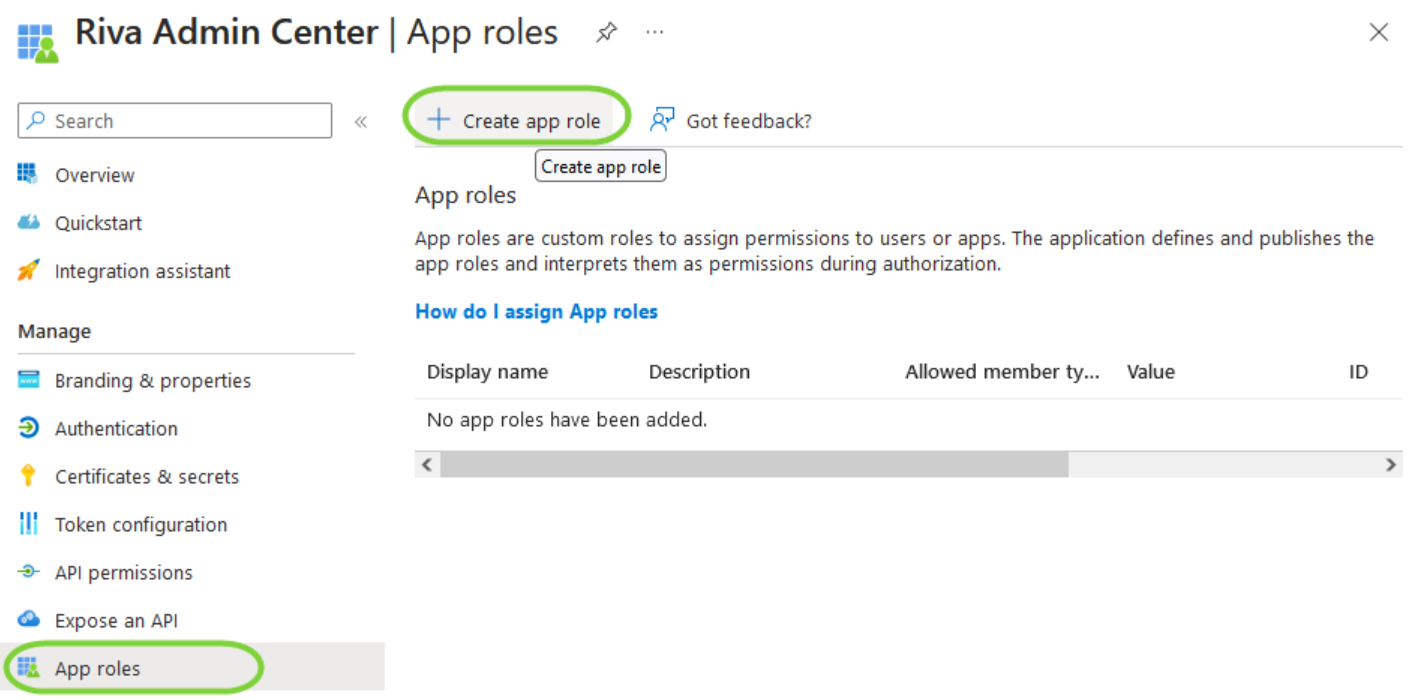Click the Value column header

click(1150, 372)
